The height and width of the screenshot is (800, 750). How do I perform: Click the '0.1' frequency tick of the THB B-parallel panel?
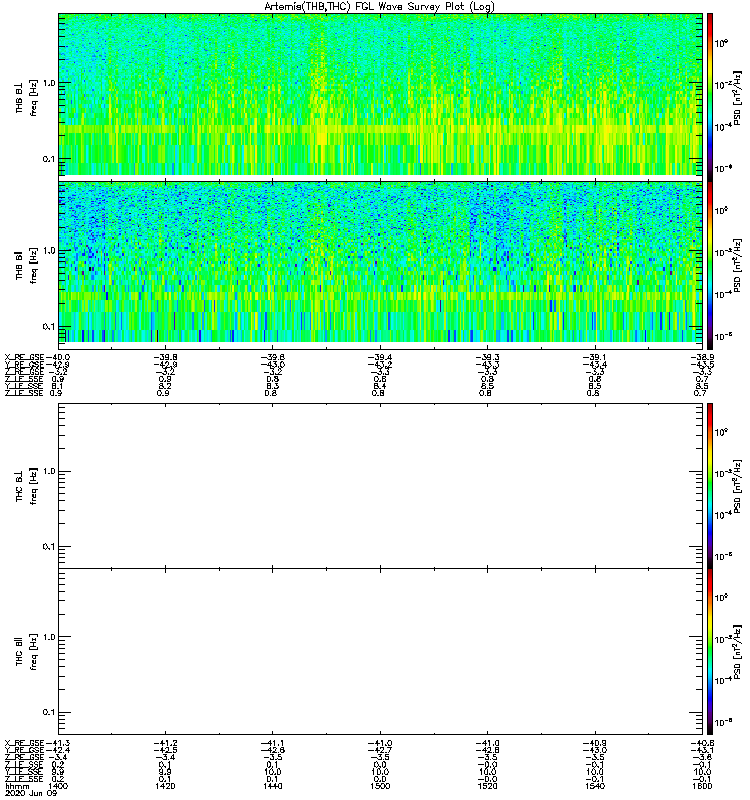tap(49, 327)
